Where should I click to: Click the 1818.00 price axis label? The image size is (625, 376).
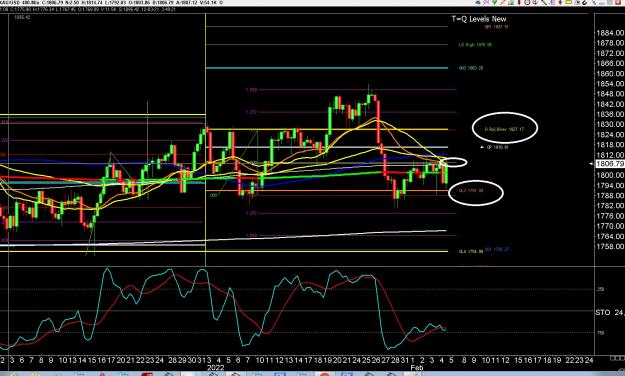coord(610,145)
